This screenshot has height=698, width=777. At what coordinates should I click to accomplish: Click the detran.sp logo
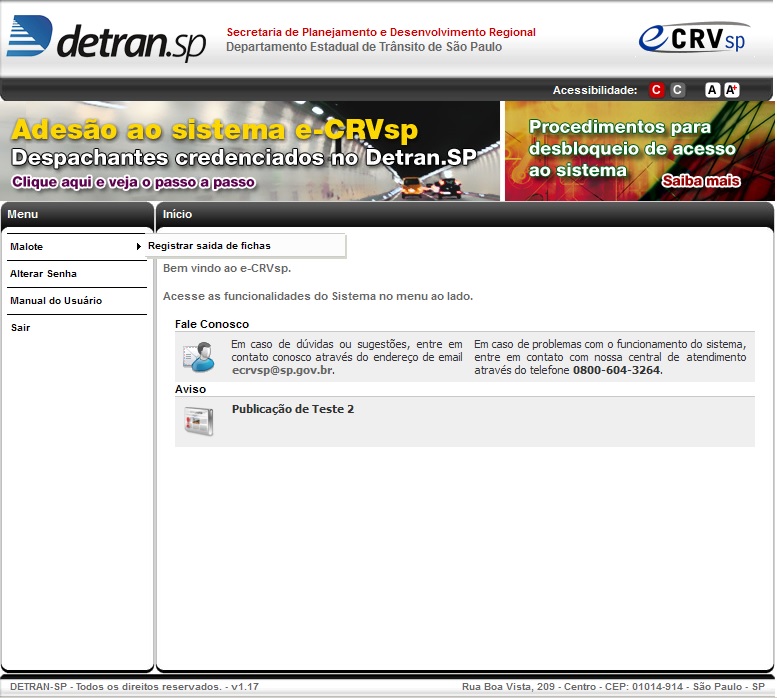[x=106, y=38]
